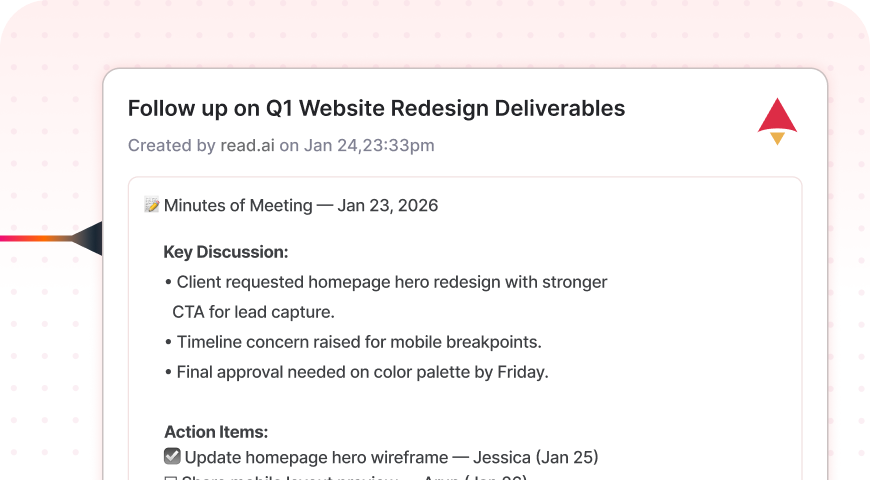Click the Follow up on Q1 Website title
Screen dimensions: 870x480
click(376, 108)
